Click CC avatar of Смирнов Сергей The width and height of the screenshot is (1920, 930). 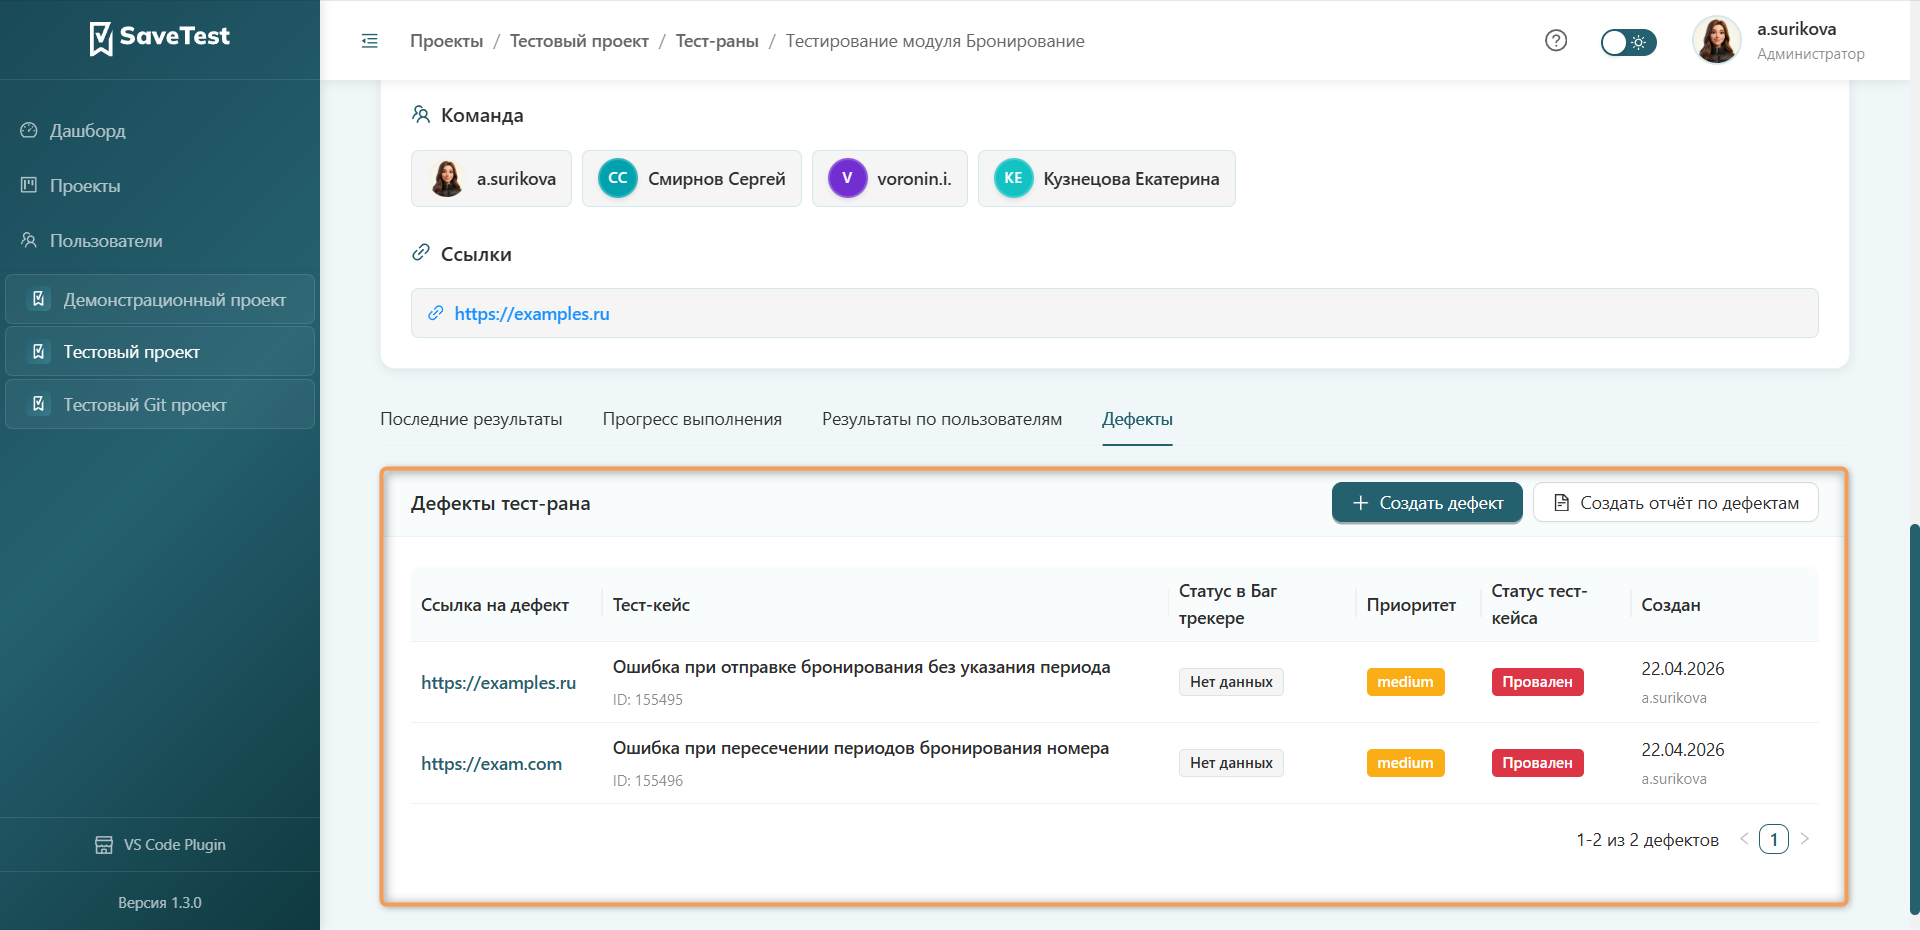[x=618, y=178]
